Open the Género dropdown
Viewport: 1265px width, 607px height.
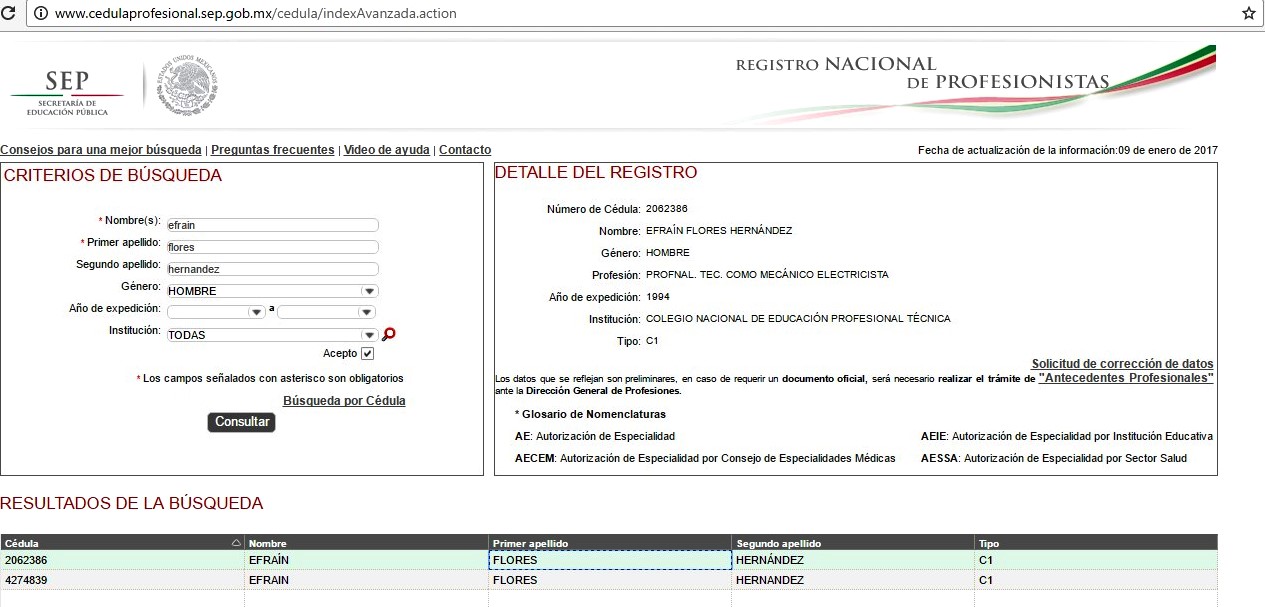(369, 291)
